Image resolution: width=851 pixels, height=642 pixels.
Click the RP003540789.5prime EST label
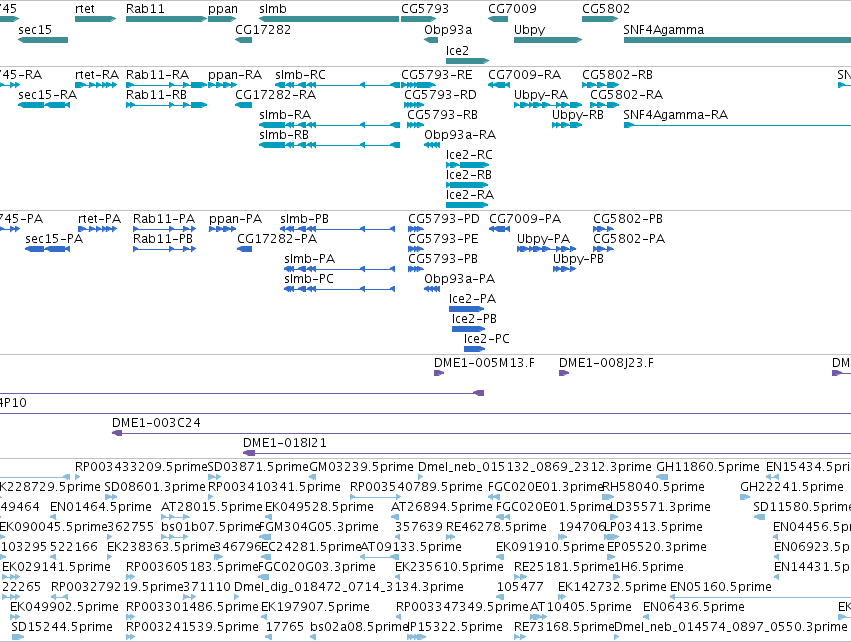coord(416,487)
